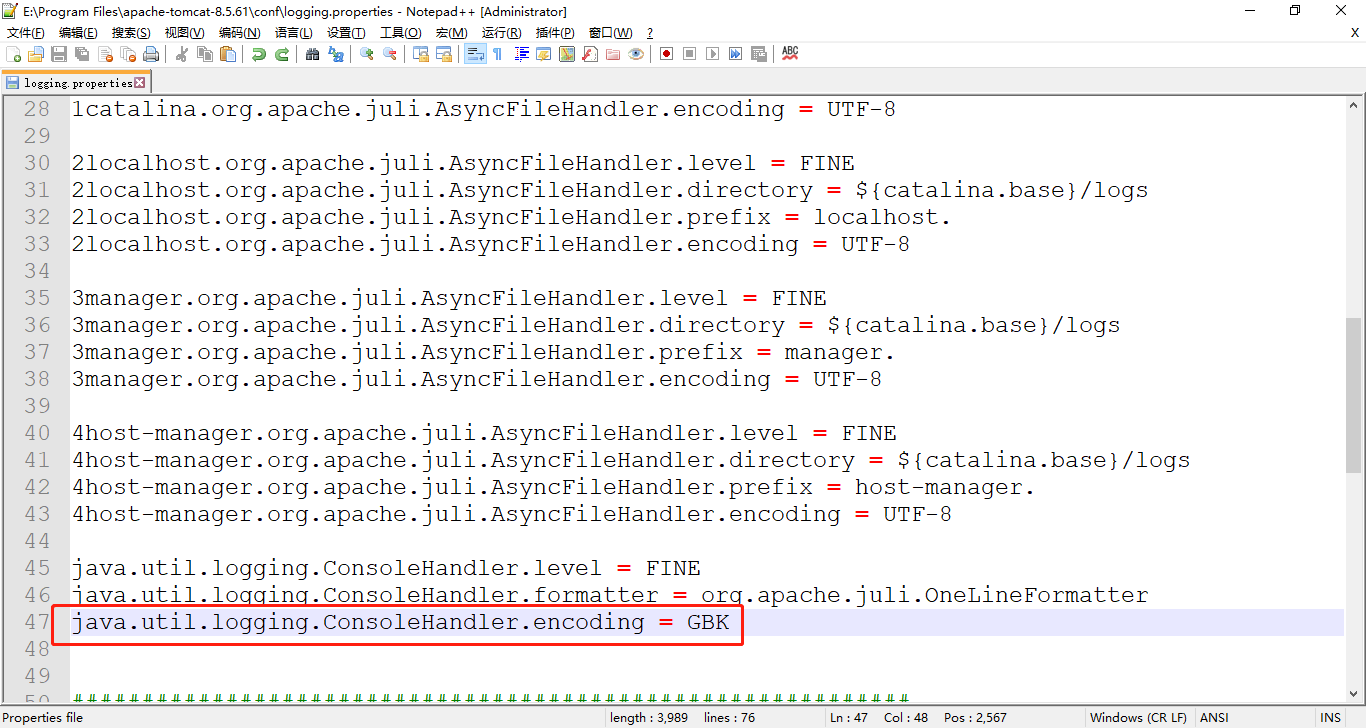Click the ANSI encoding status indicator
1366x728 pixels.
pos(1213,717)
